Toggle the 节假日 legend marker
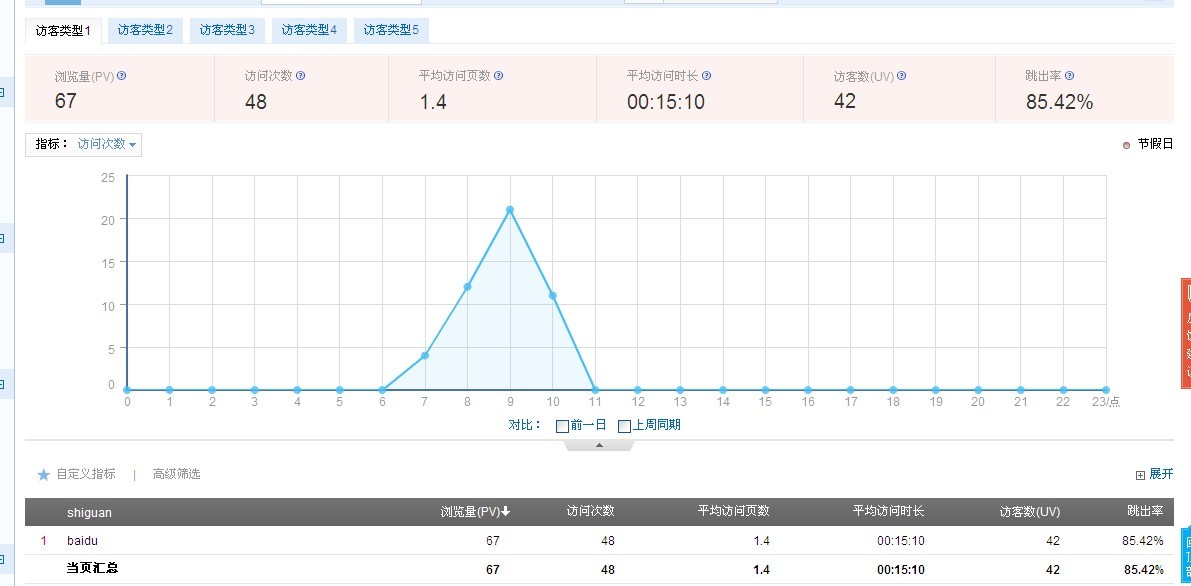 click(x=1127, y=145)
